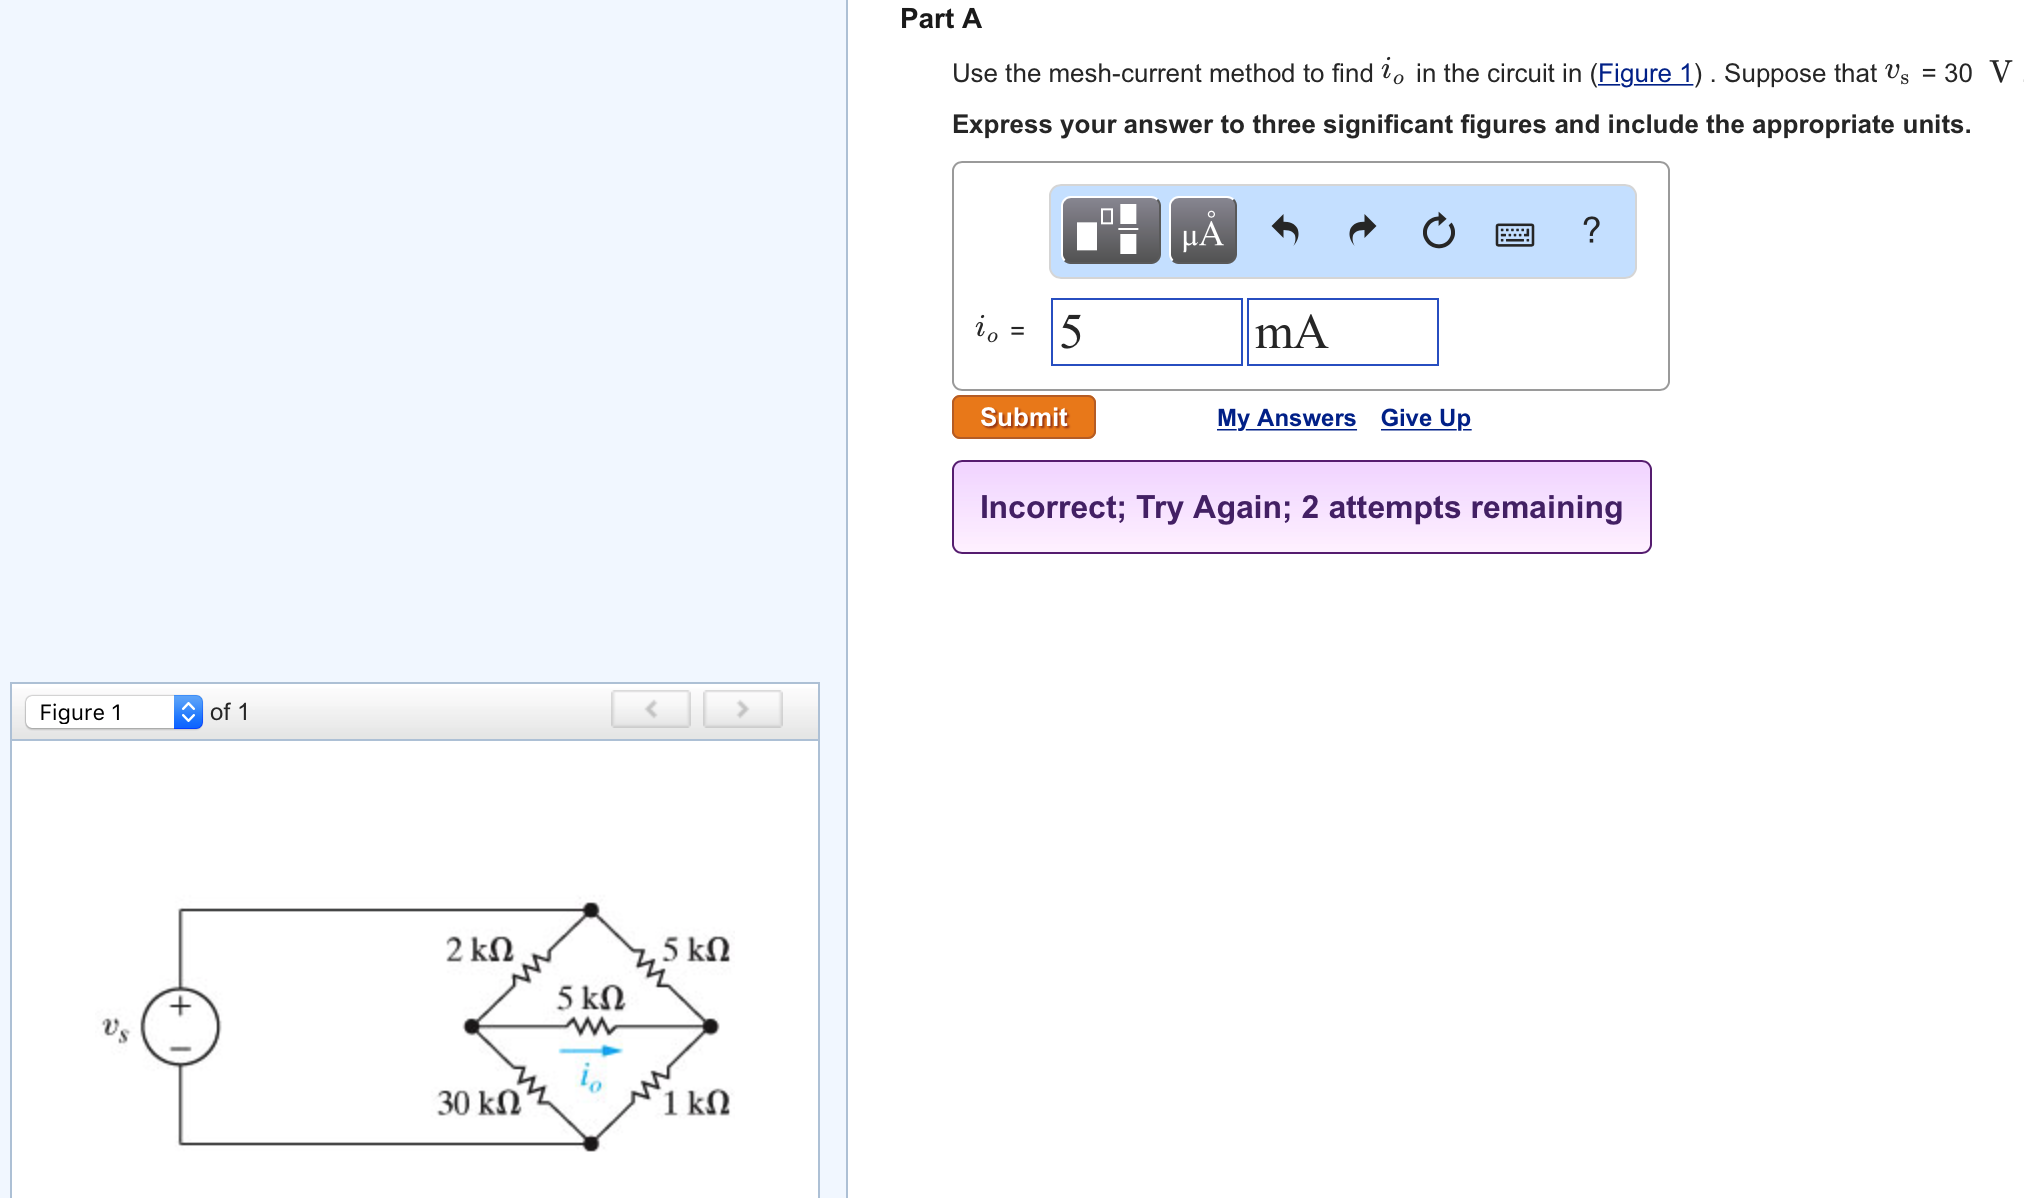2024x1198 pixels.
Task: Go to next figure arrow
Action: (742, 709)
